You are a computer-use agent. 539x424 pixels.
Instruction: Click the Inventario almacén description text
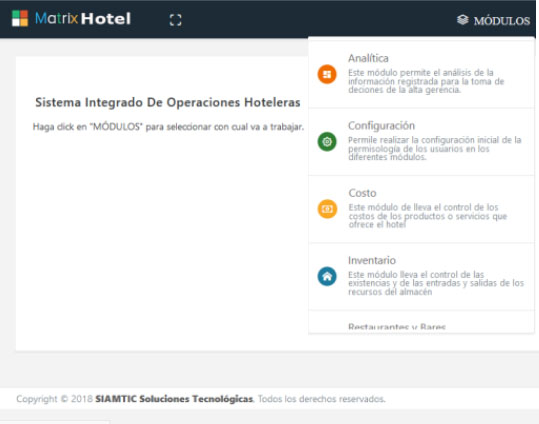click(436, 283)
